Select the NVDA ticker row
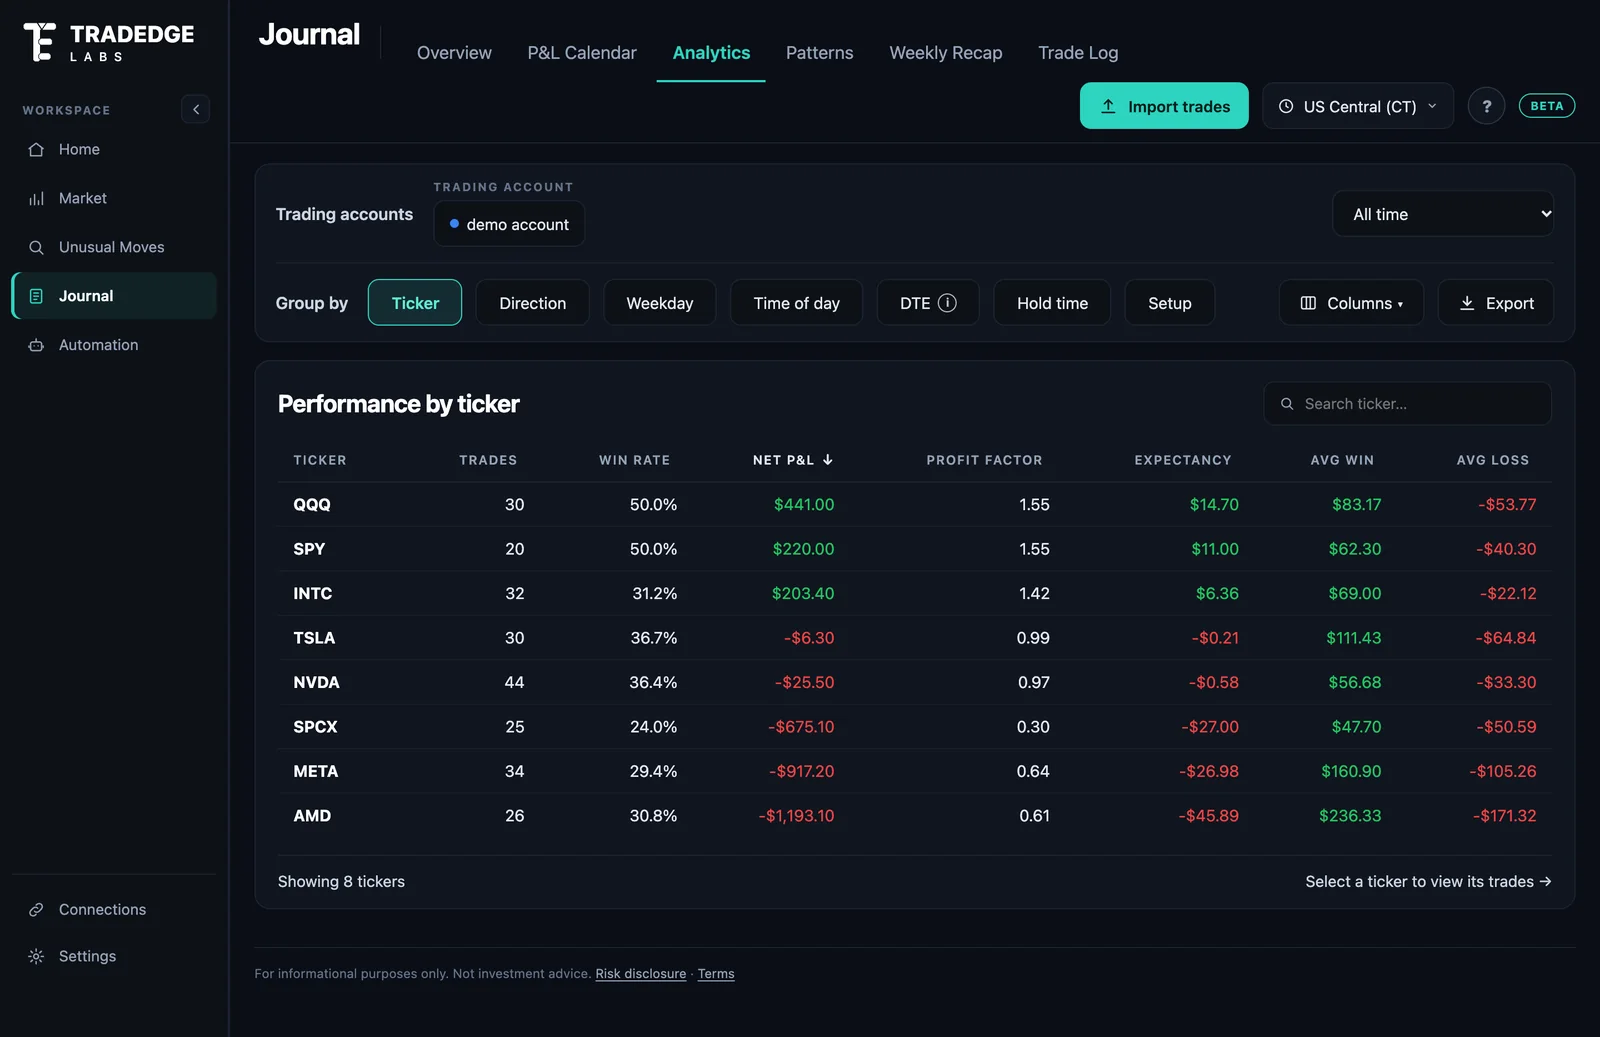This screenshot has width=1600, height=1037. 915,683
